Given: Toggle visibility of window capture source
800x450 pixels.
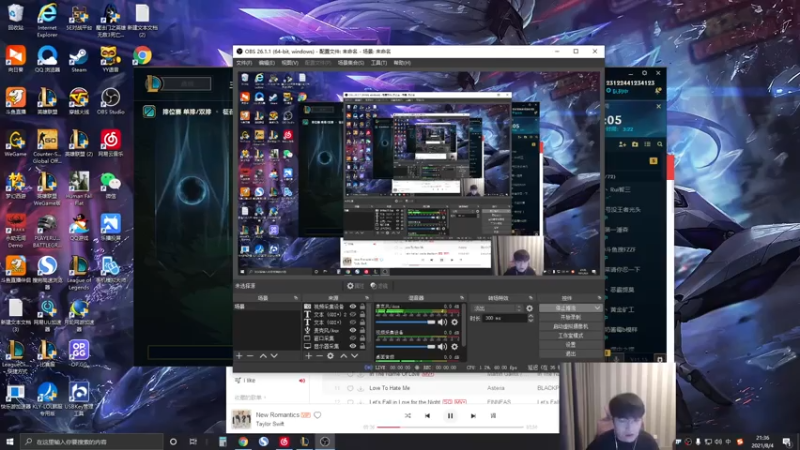Looking at the screenshot, I should (353, 338).
